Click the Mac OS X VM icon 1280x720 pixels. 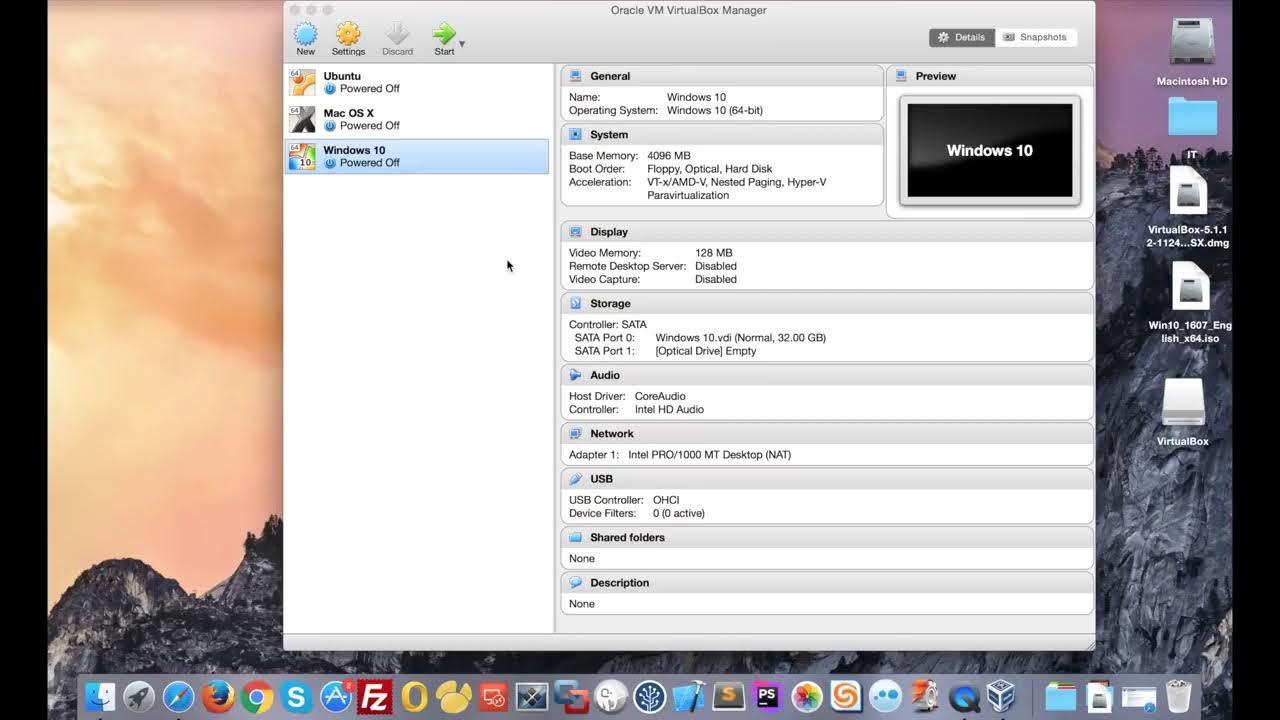[x=302, y=119]
